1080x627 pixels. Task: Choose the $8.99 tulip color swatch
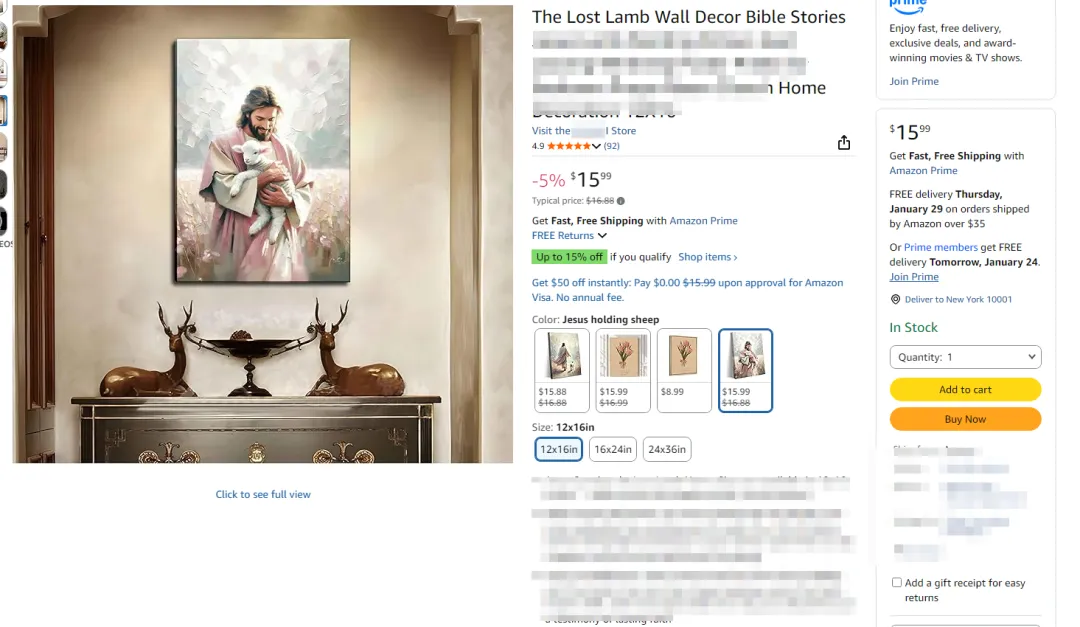pos(684,371)
